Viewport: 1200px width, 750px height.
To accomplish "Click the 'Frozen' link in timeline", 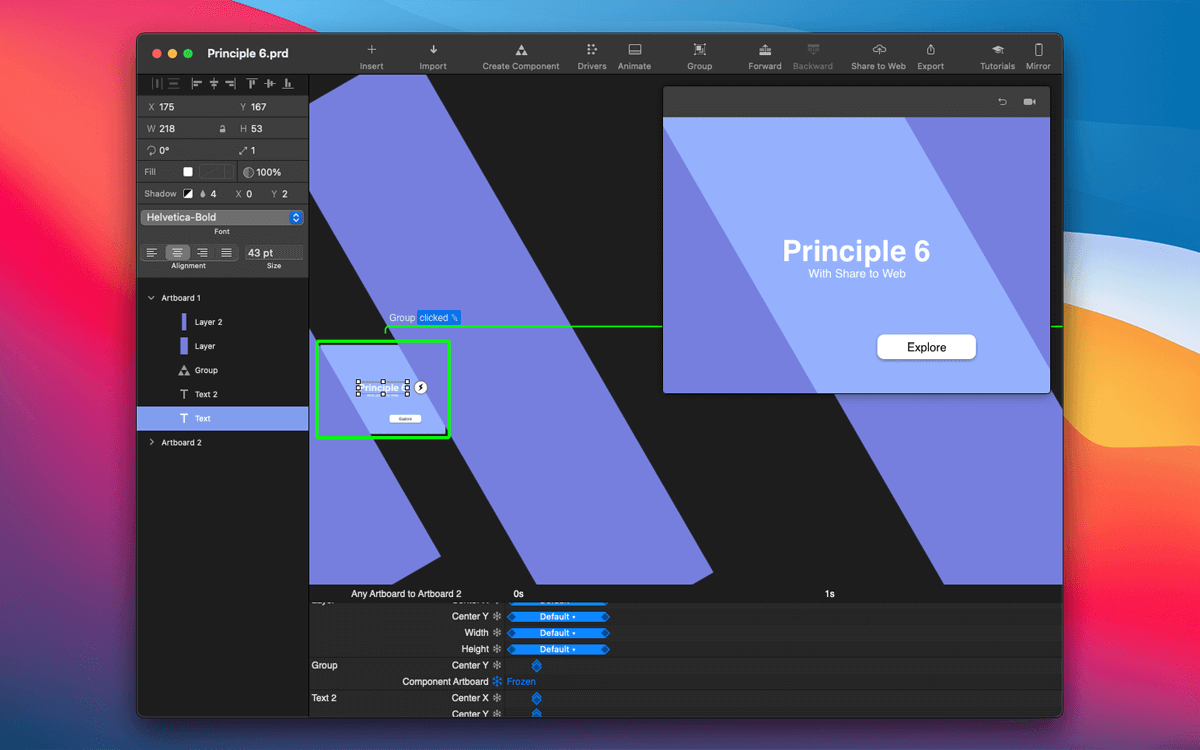I will [521, 681].
